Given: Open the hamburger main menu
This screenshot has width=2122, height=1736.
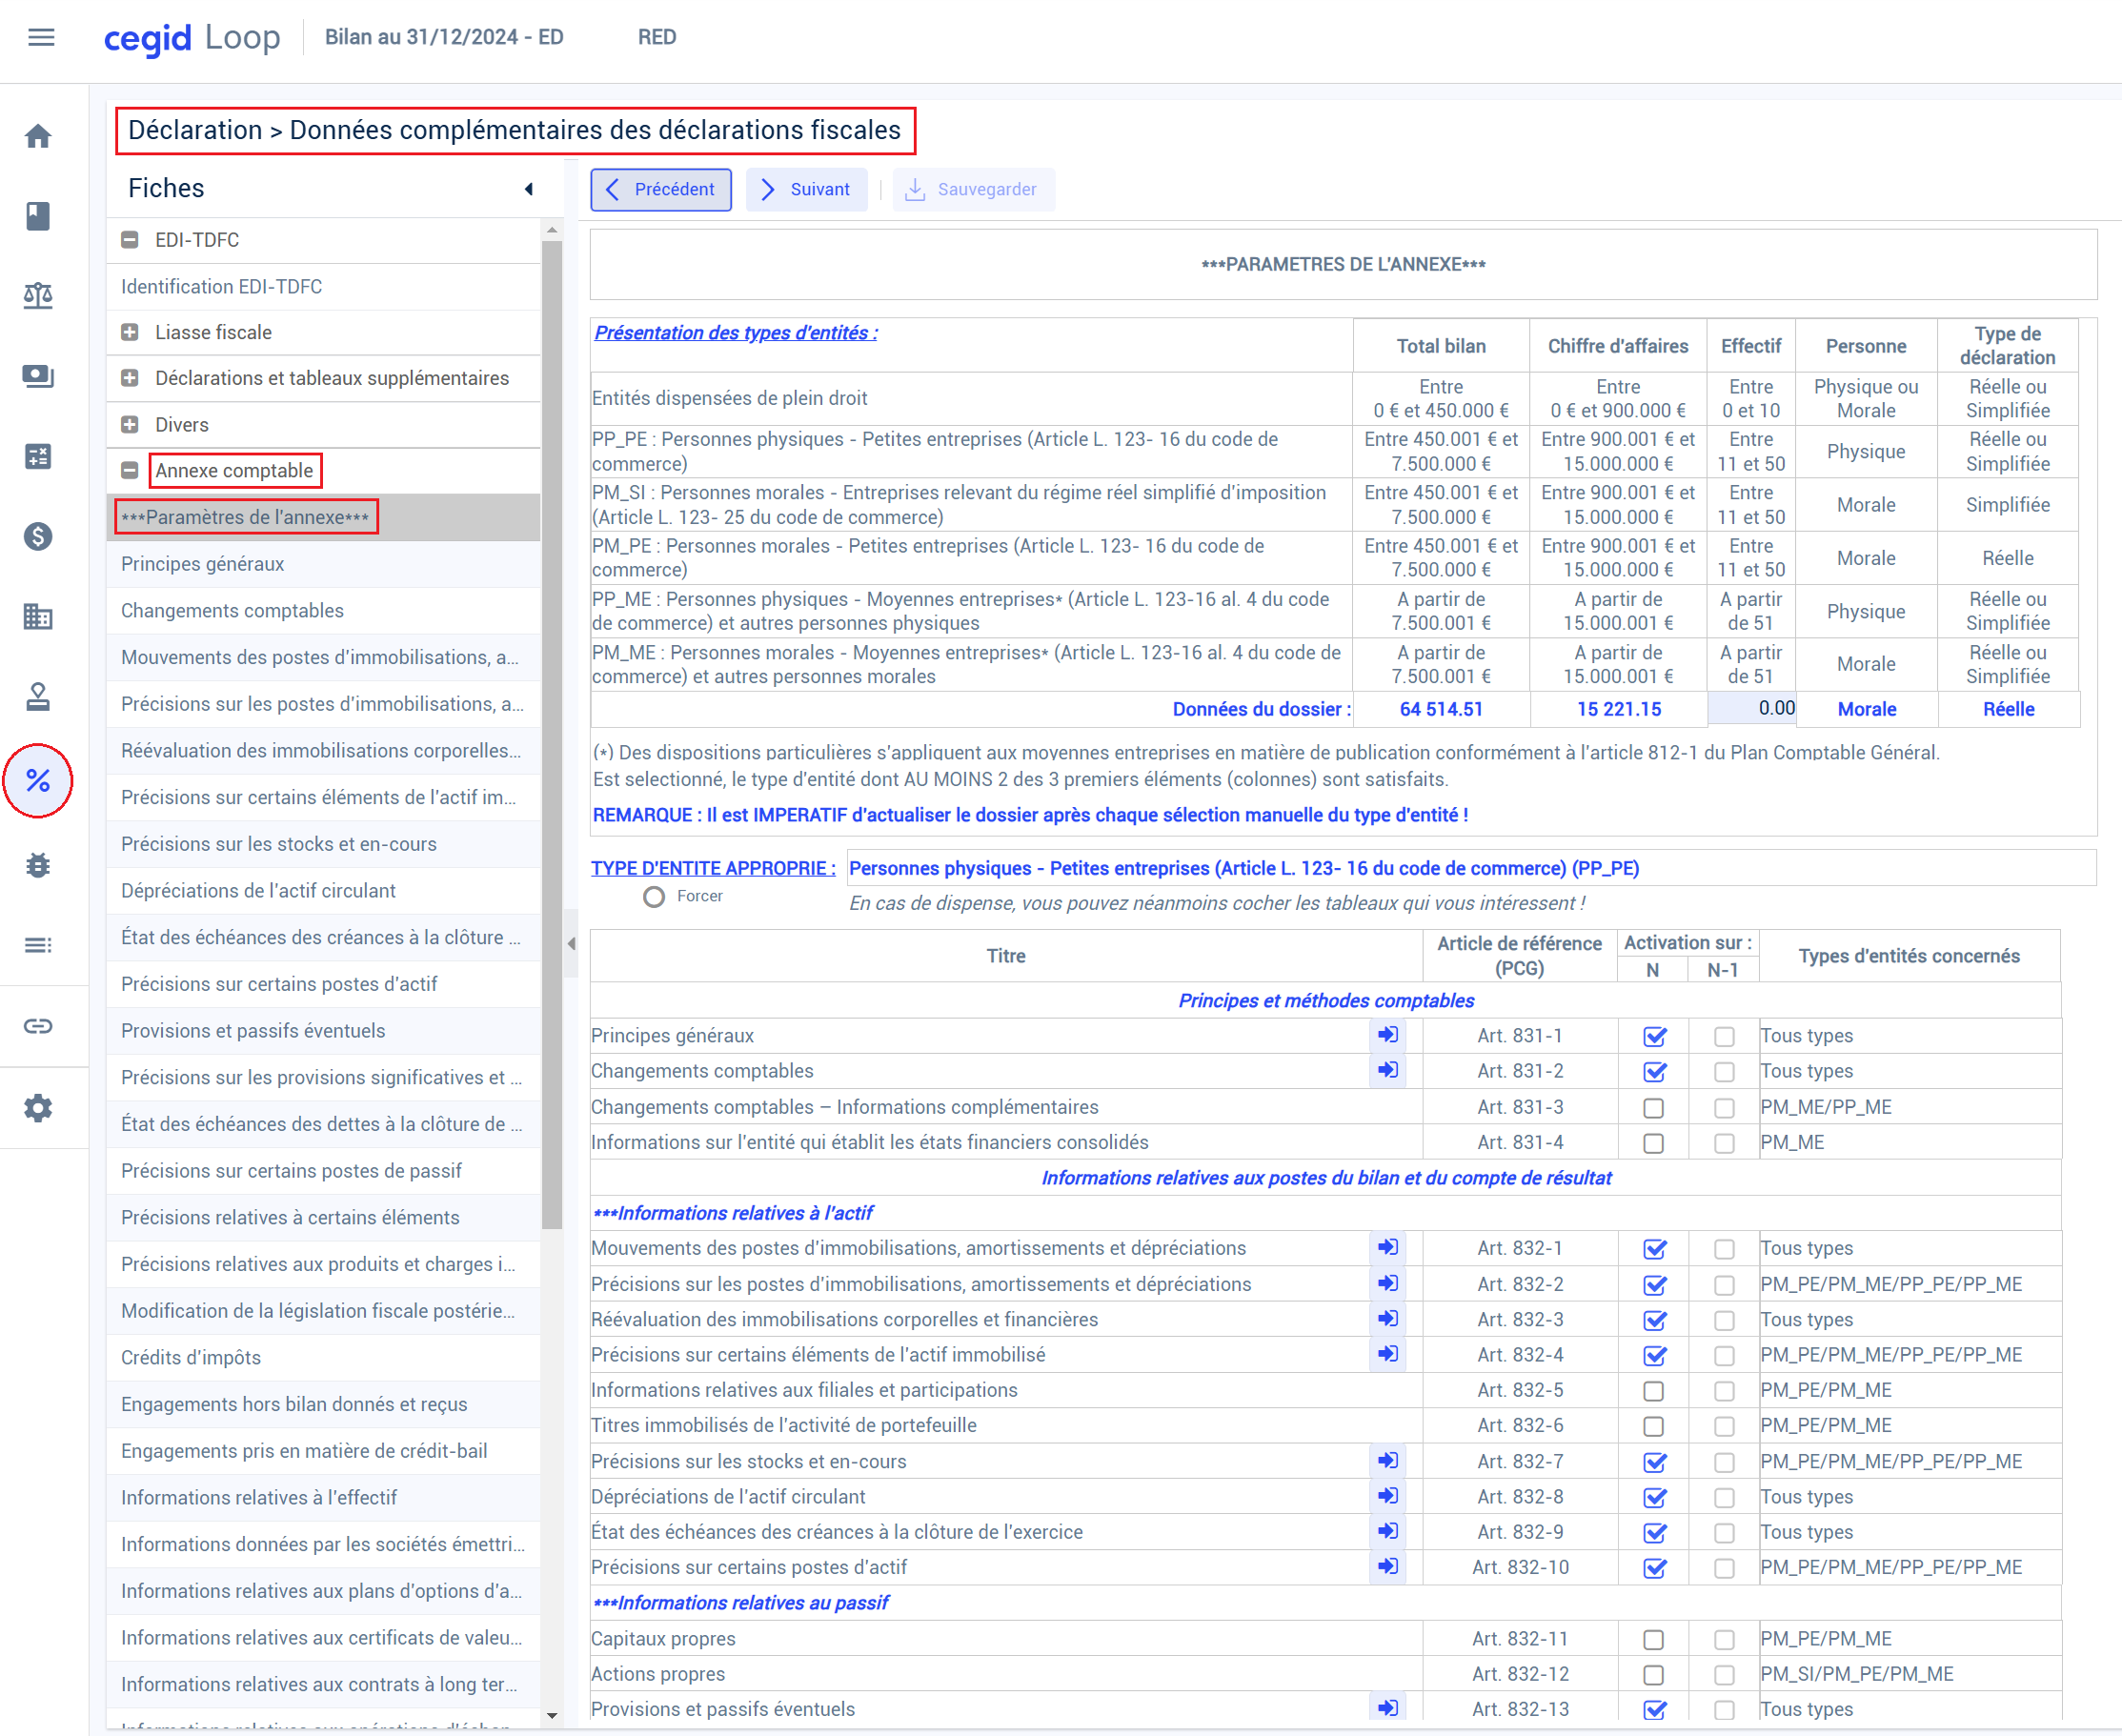Looking at the screenshot, I should coord(41,37).
